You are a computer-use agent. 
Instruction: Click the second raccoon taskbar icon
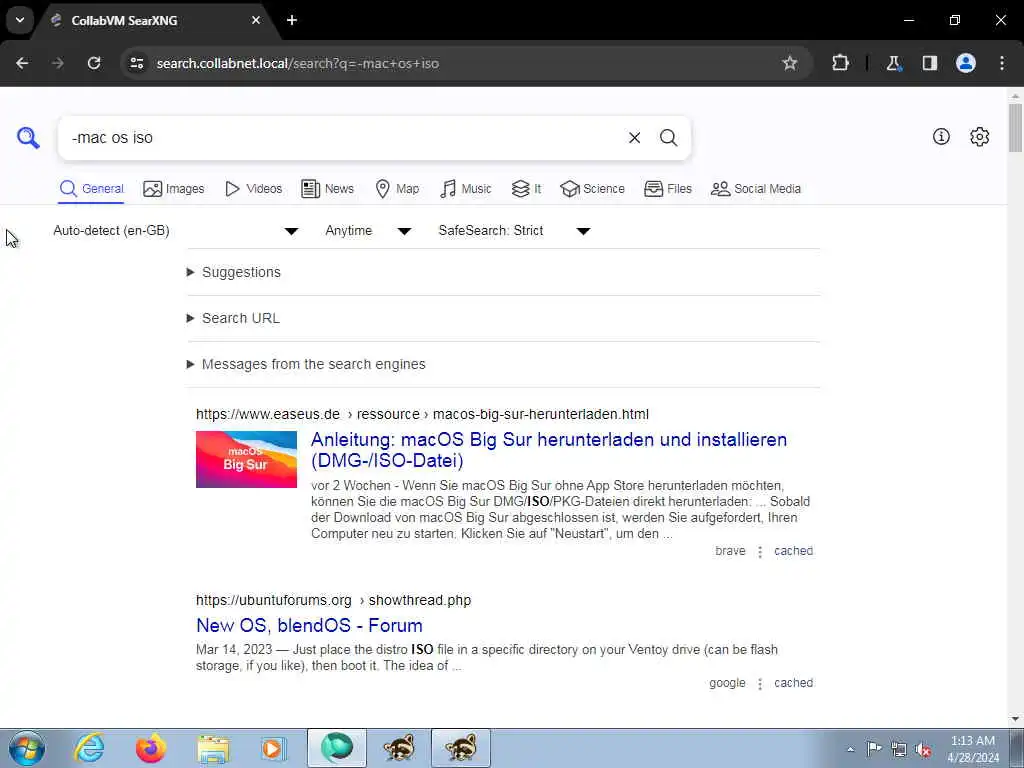tap(461, 748)
